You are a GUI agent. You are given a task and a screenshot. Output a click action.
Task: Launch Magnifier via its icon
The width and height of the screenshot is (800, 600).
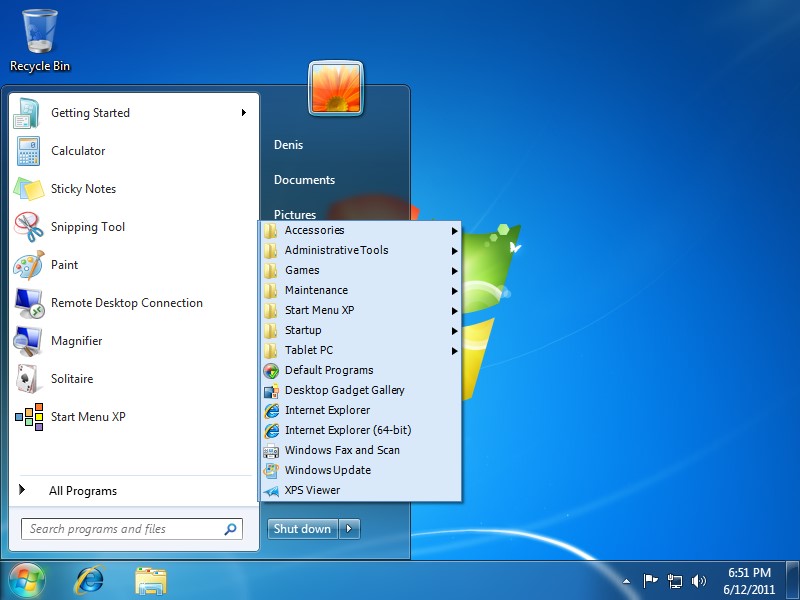click(x=28, y=341)
